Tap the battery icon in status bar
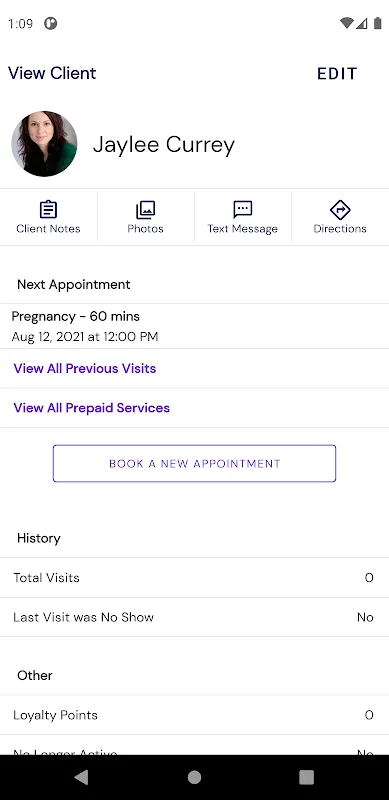This screenshot has height=800, width=389. point(377,23)
